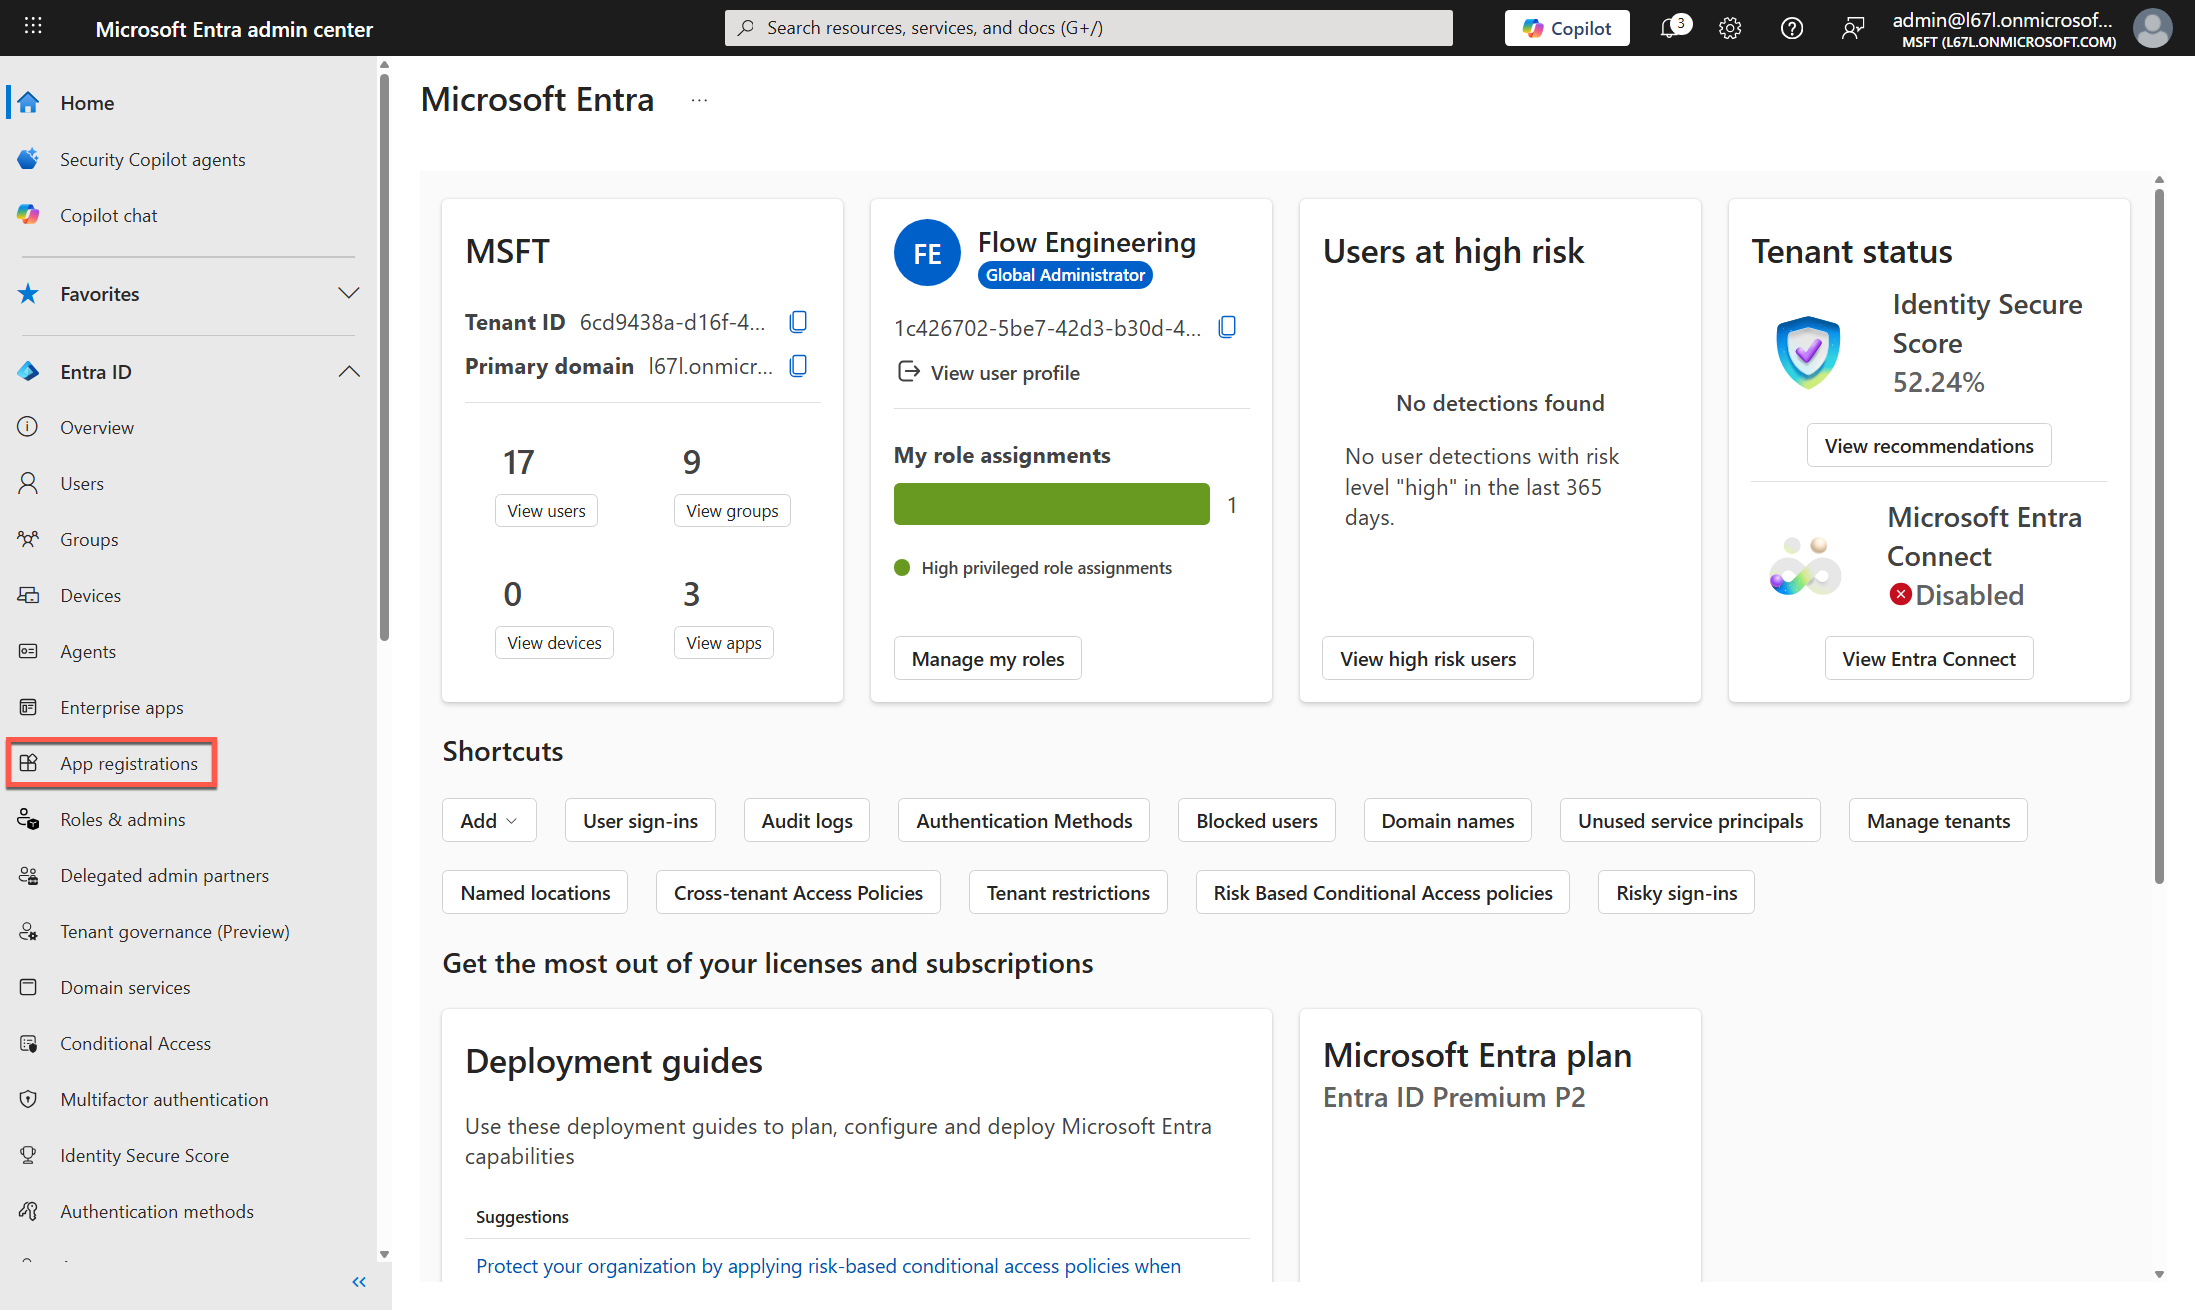This screenshot has height=1310, width=2195.
Task: Click the FE user initials avatar
Action: click(x=927, y=253)
